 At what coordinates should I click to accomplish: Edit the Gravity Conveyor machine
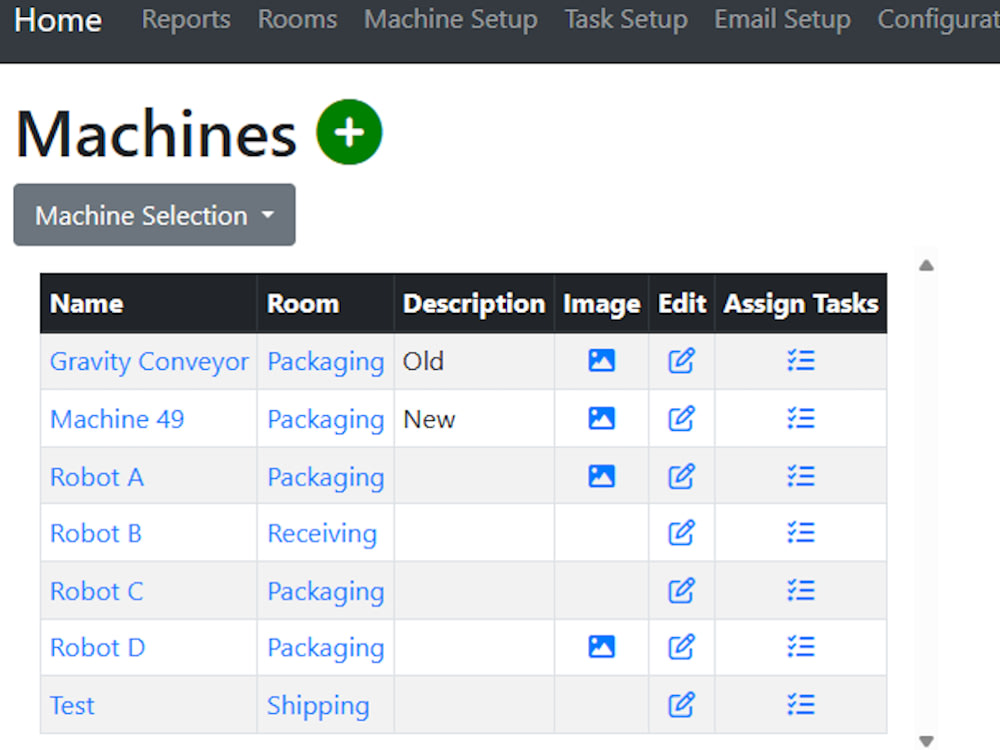point(681,361)
